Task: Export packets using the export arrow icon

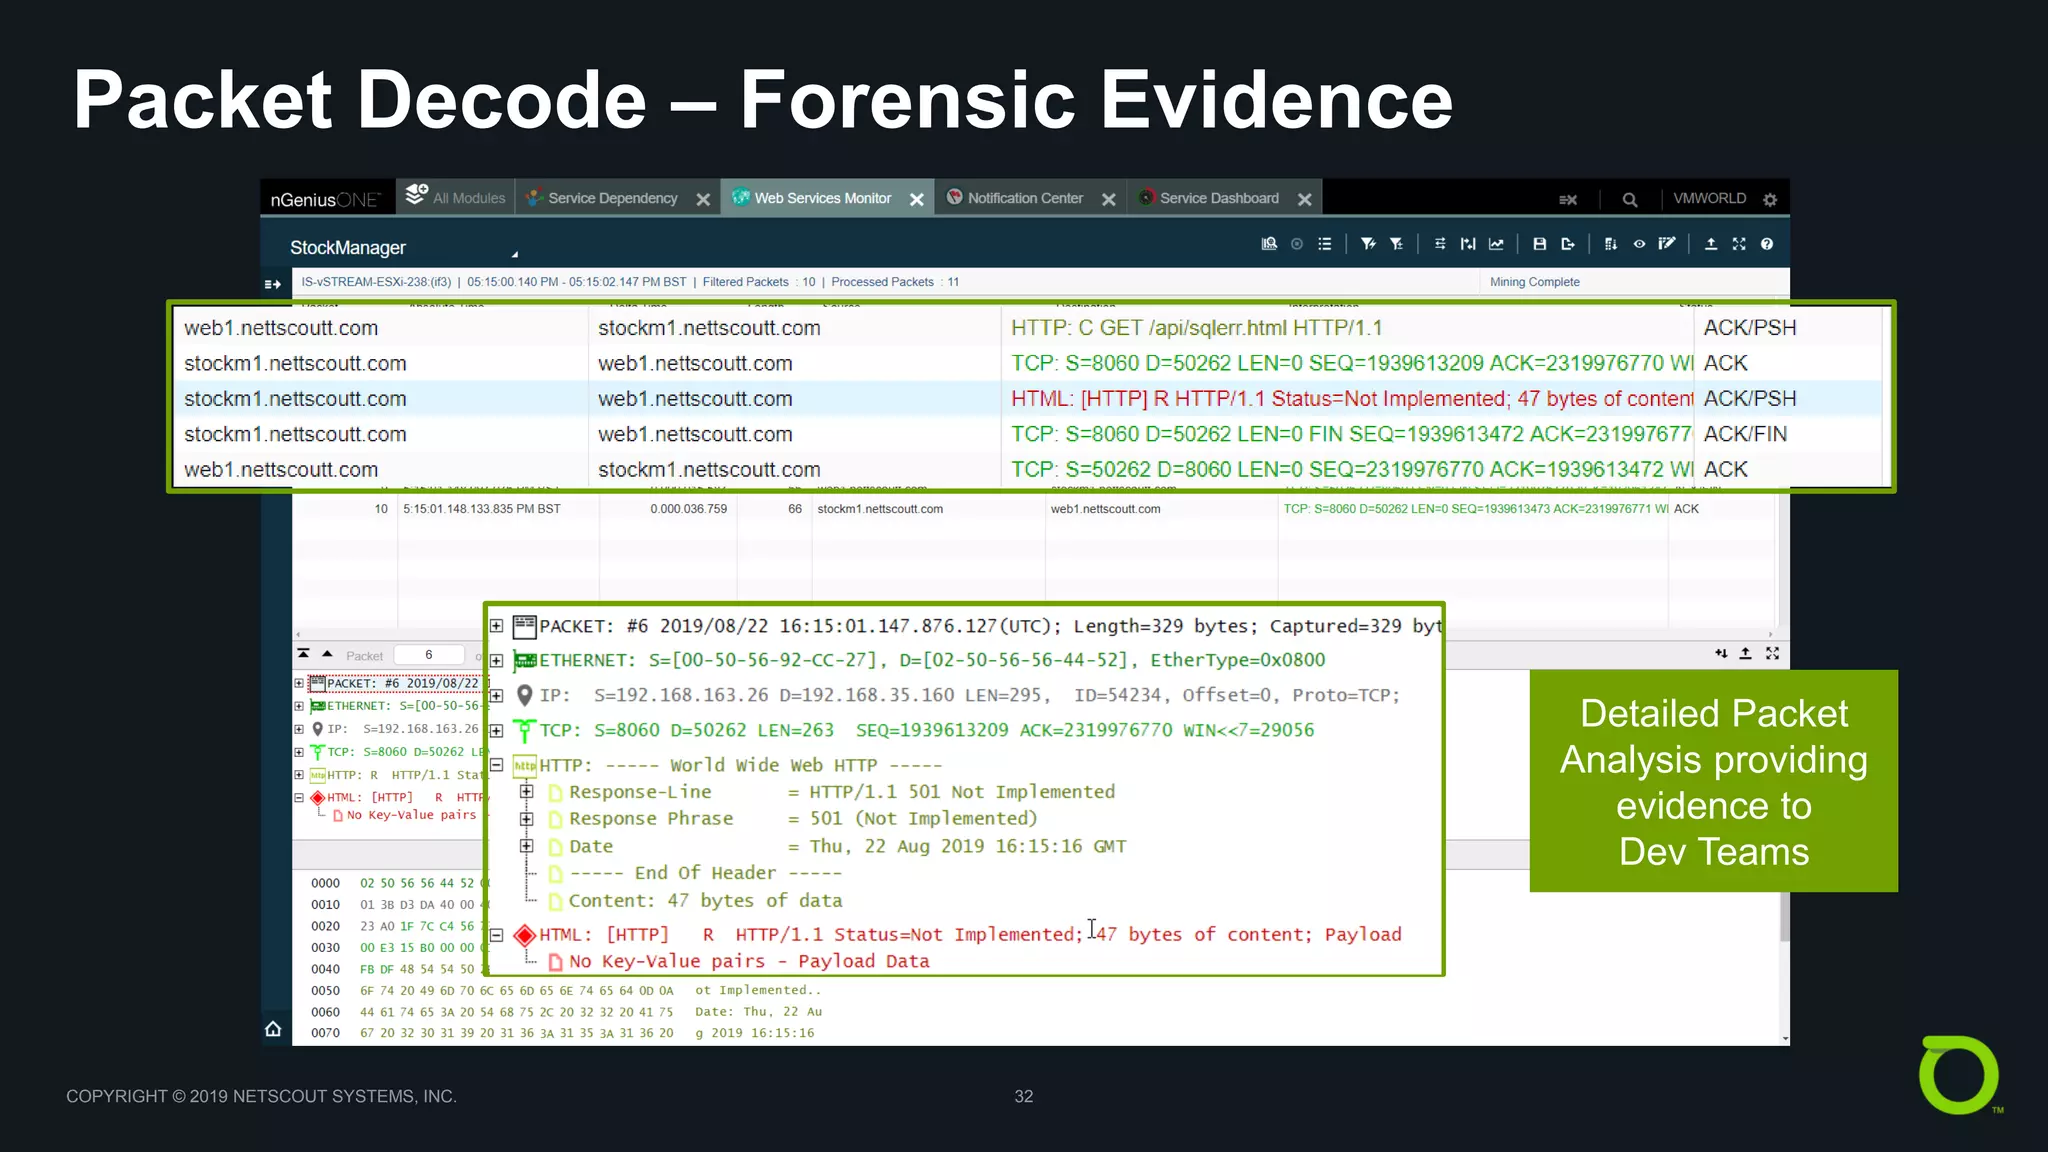Action: 1568,244
